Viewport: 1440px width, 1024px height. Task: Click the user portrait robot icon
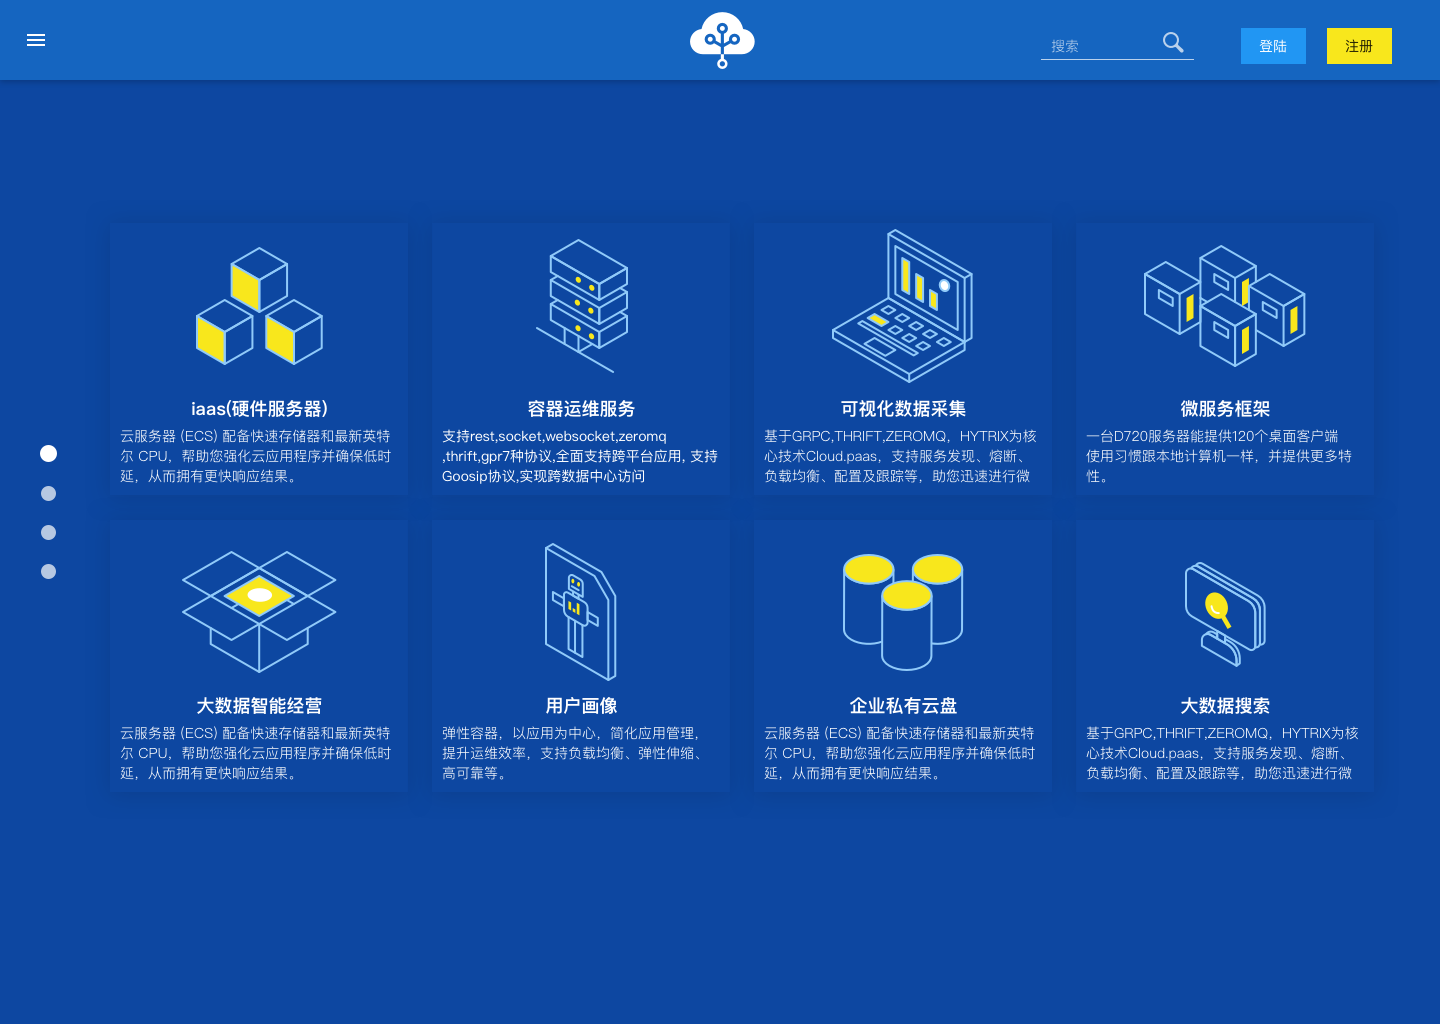click(580, 611)
